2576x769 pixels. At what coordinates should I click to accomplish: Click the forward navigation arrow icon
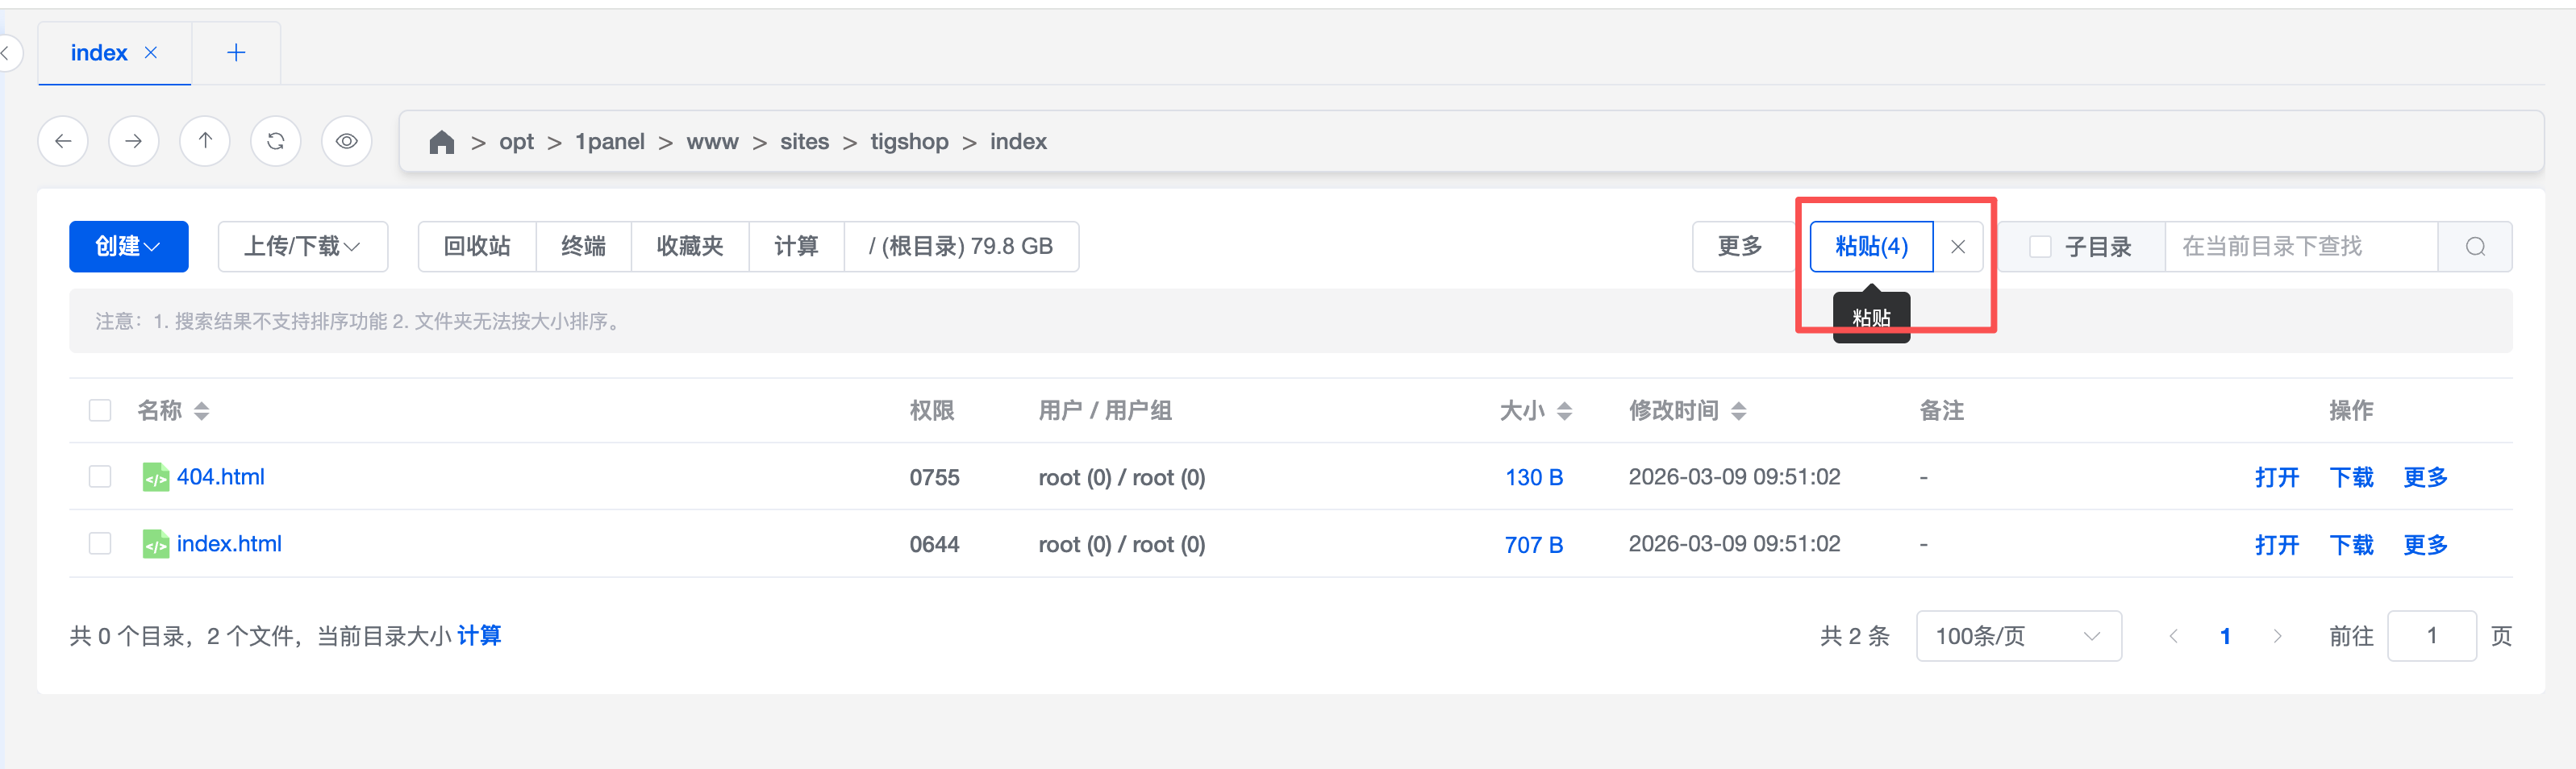coord(134,141)
